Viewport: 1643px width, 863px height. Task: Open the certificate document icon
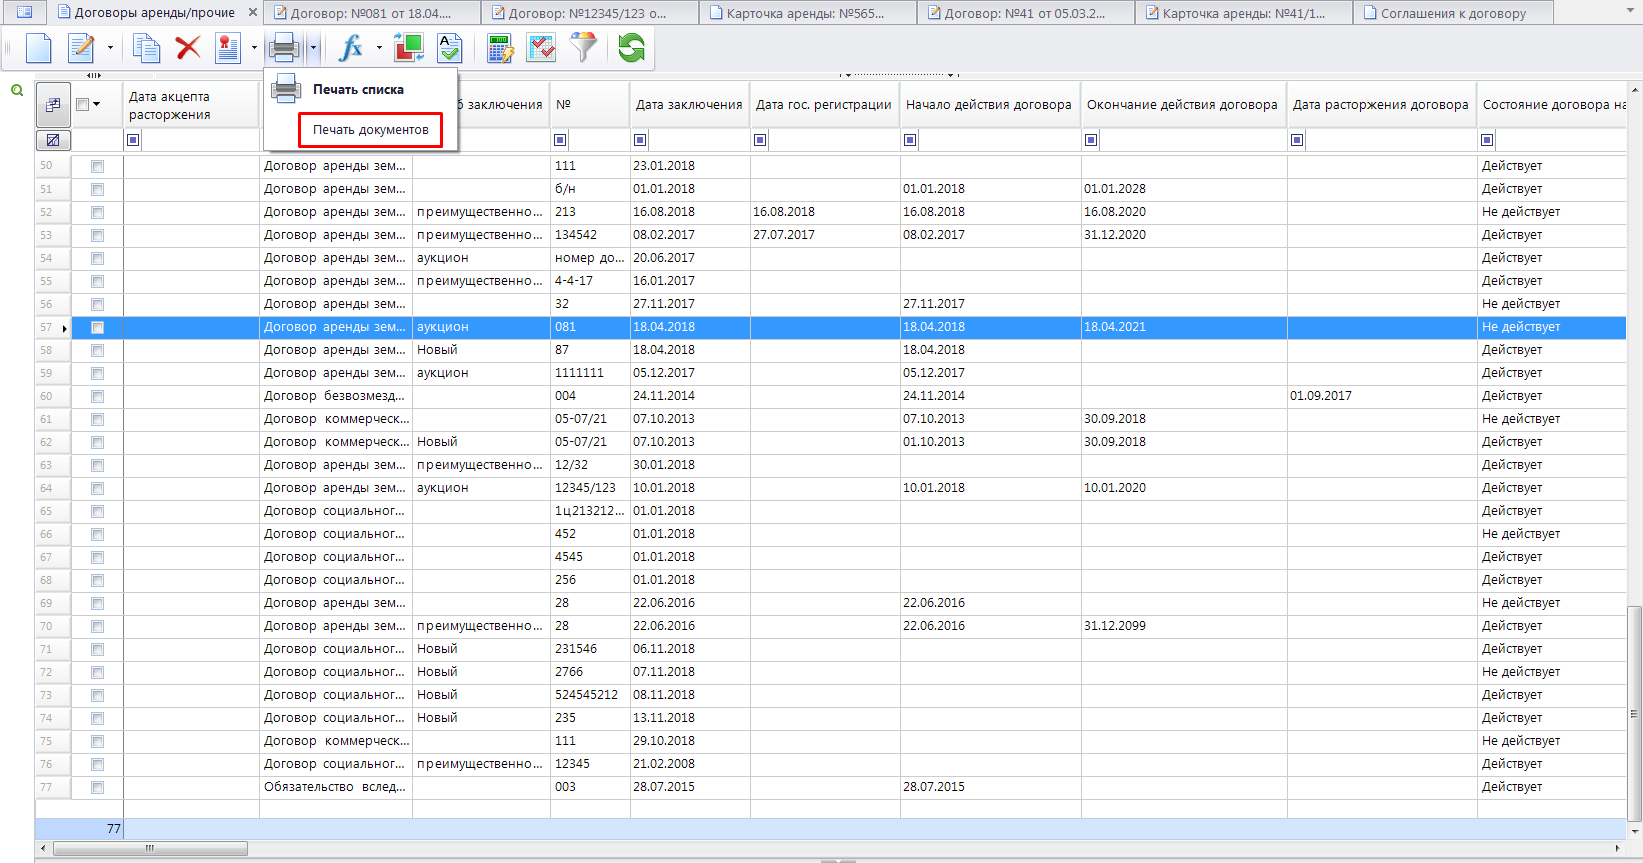pyautogui.click(x=228, y=48)
